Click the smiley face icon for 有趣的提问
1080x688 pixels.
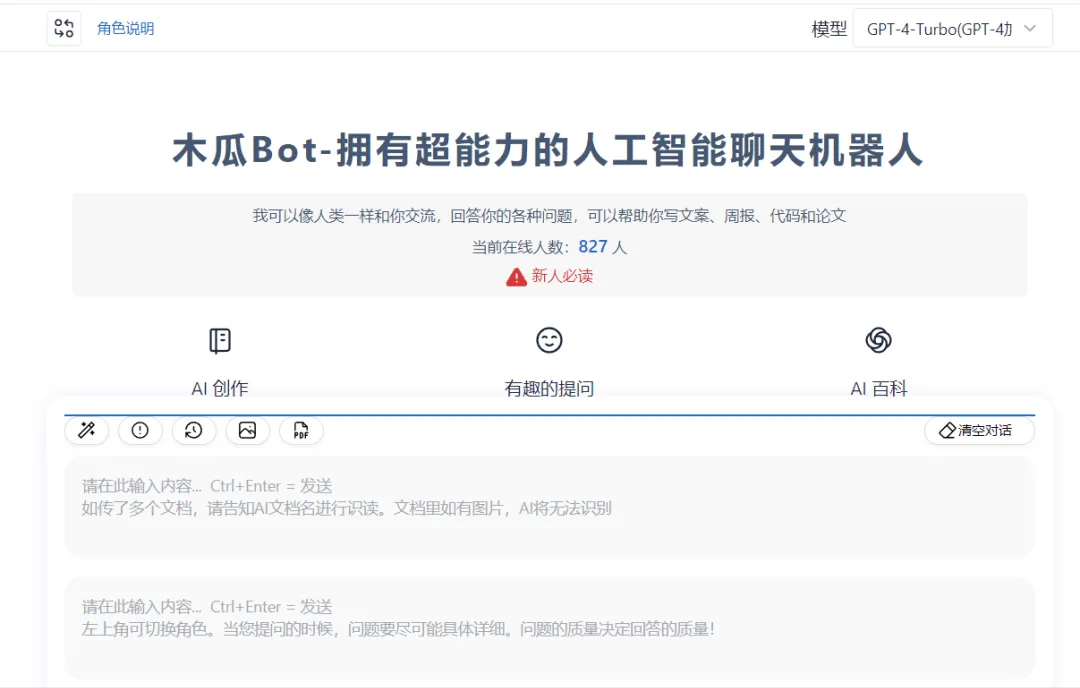point(549,341)
